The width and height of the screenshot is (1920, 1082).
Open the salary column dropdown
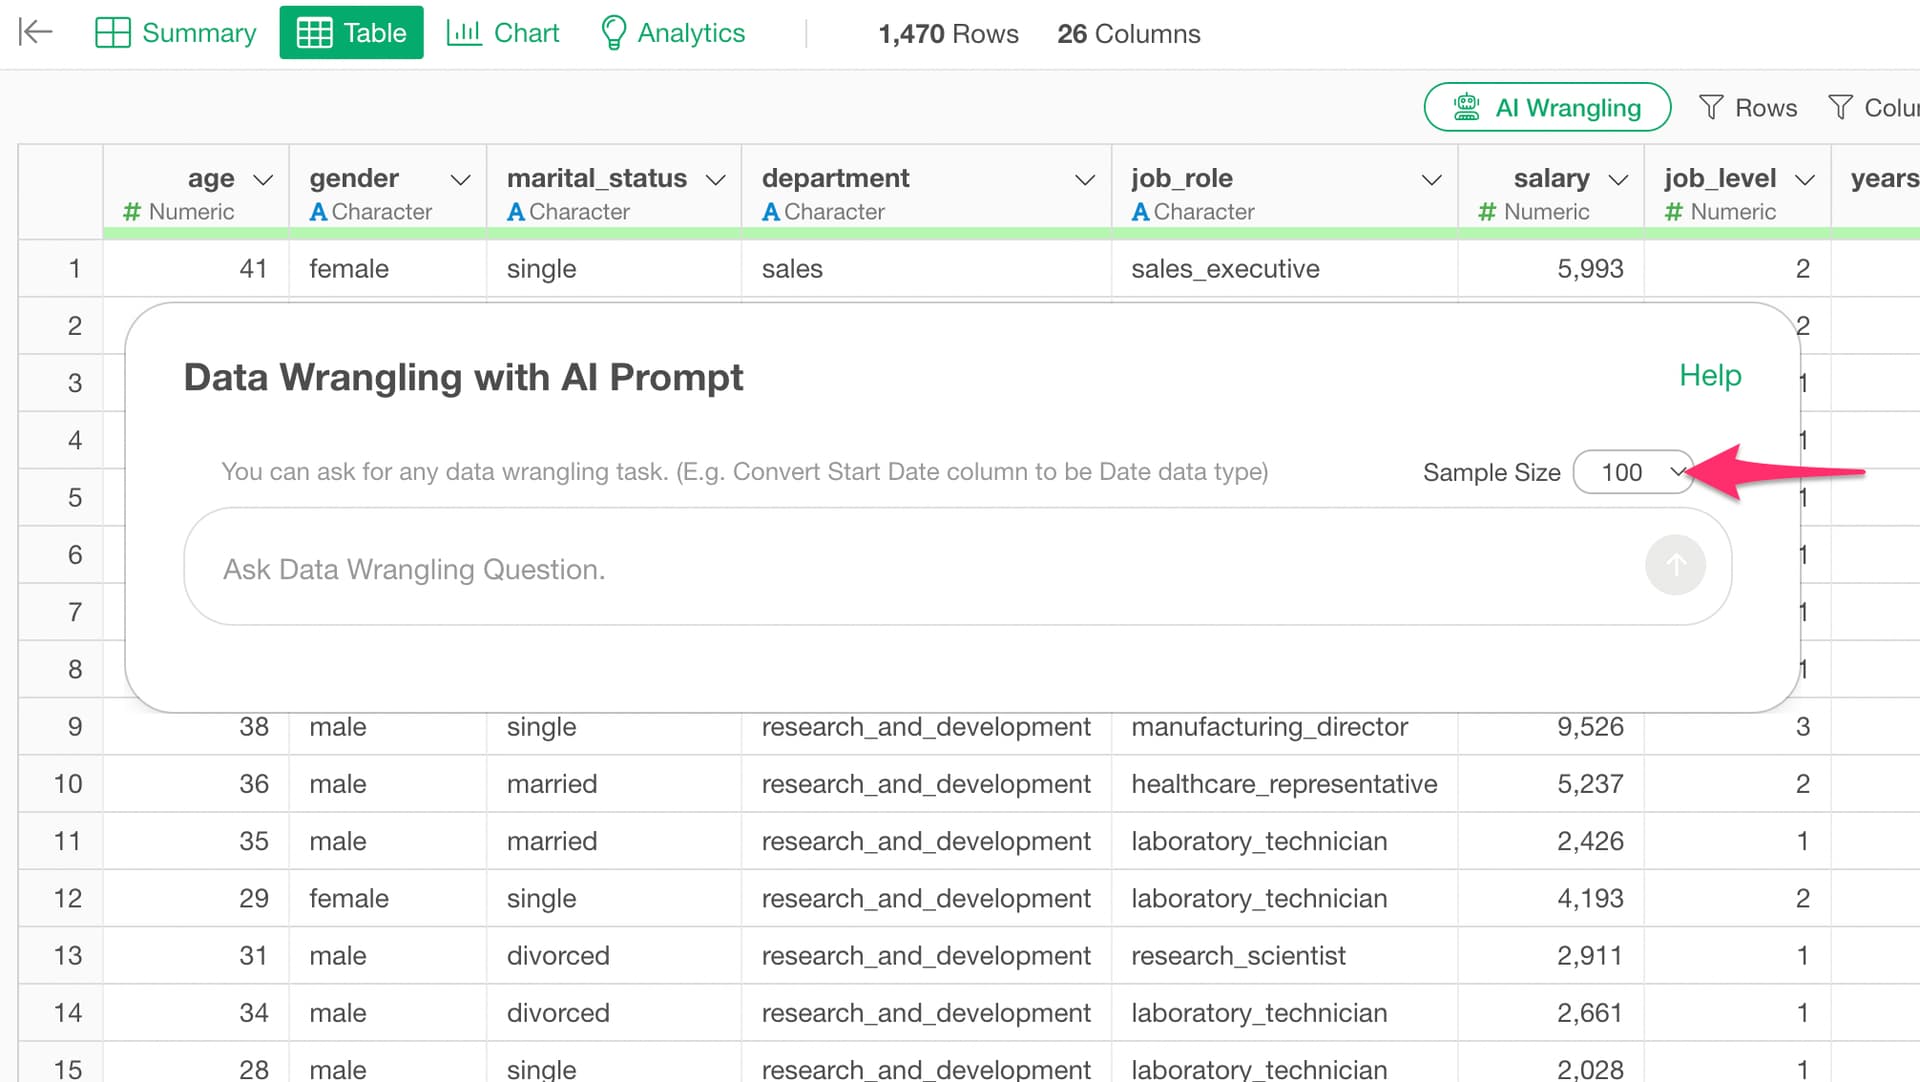tap(1617, 180)
